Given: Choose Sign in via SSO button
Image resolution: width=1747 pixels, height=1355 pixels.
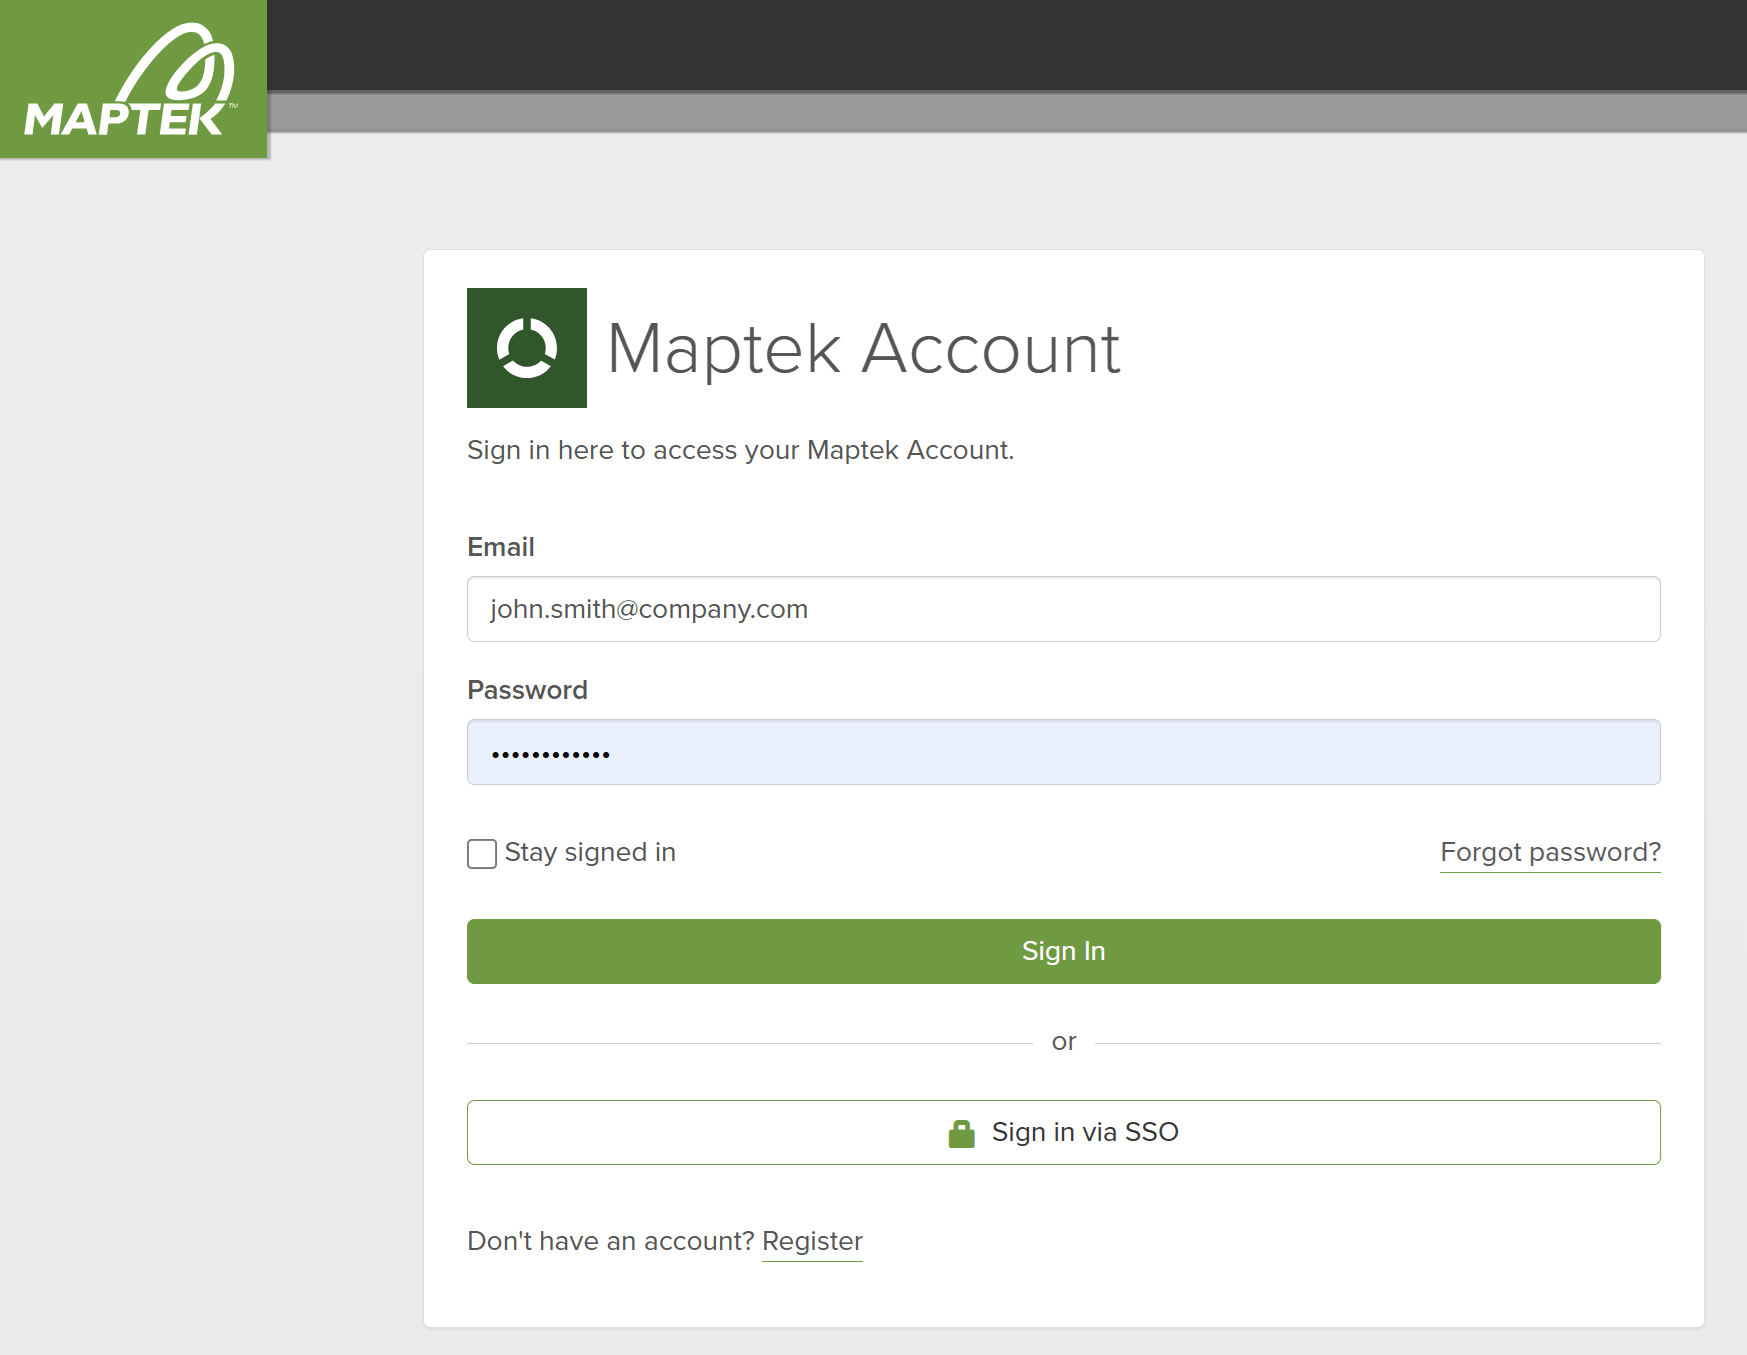Looking at the screenshot, I should [1063, 1132].
